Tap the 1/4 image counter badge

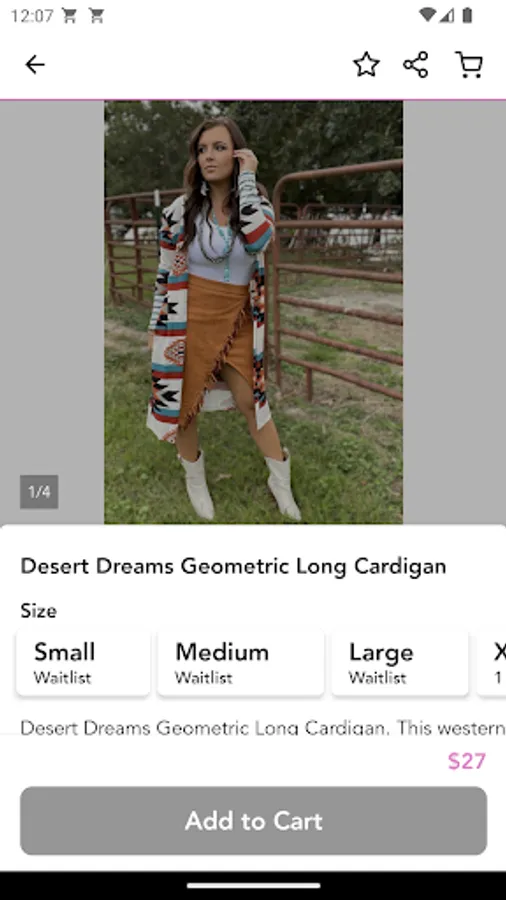pos(39,492)
